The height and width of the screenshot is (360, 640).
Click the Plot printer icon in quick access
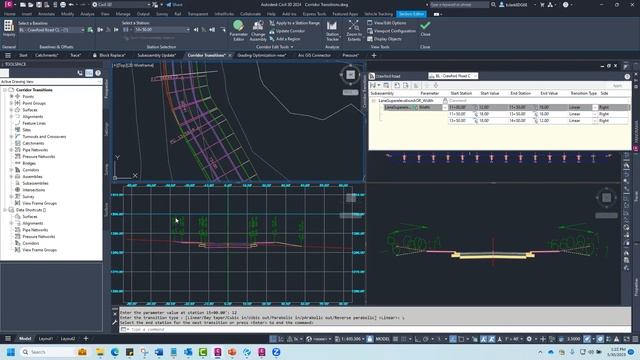pos(63,4)
